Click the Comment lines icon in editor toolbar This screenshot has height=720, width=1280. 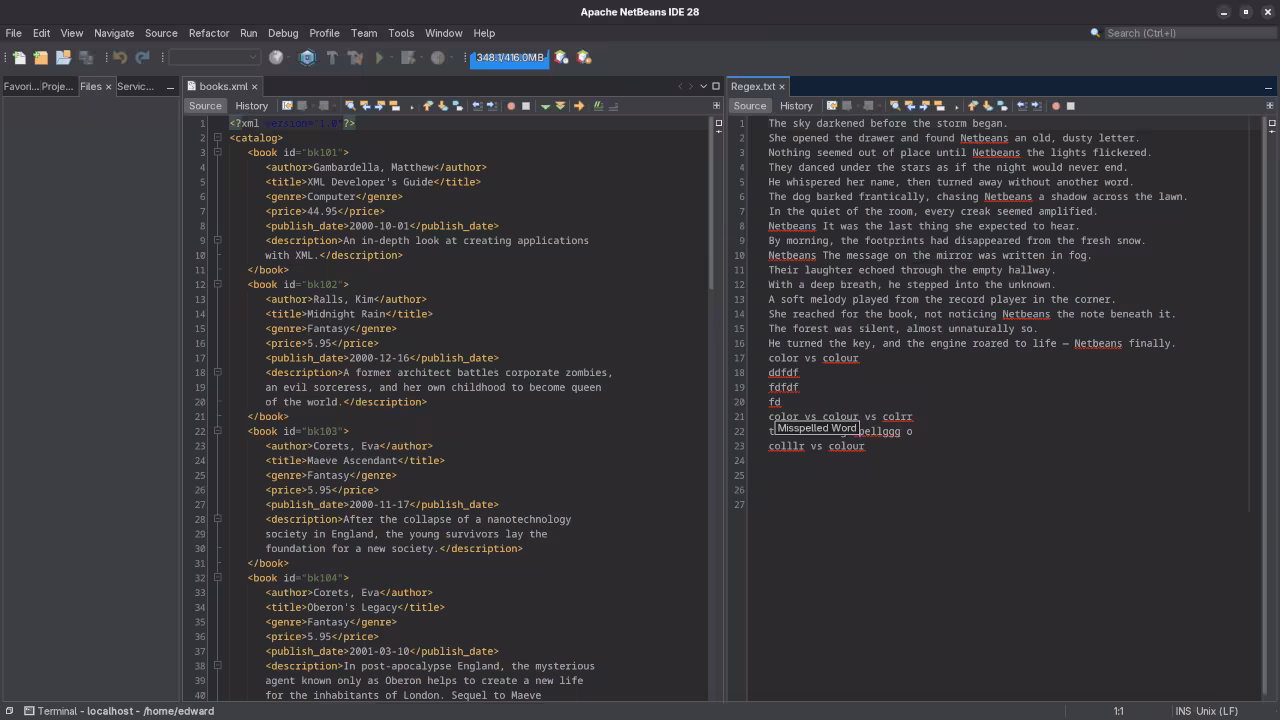[x=596, y=105]
